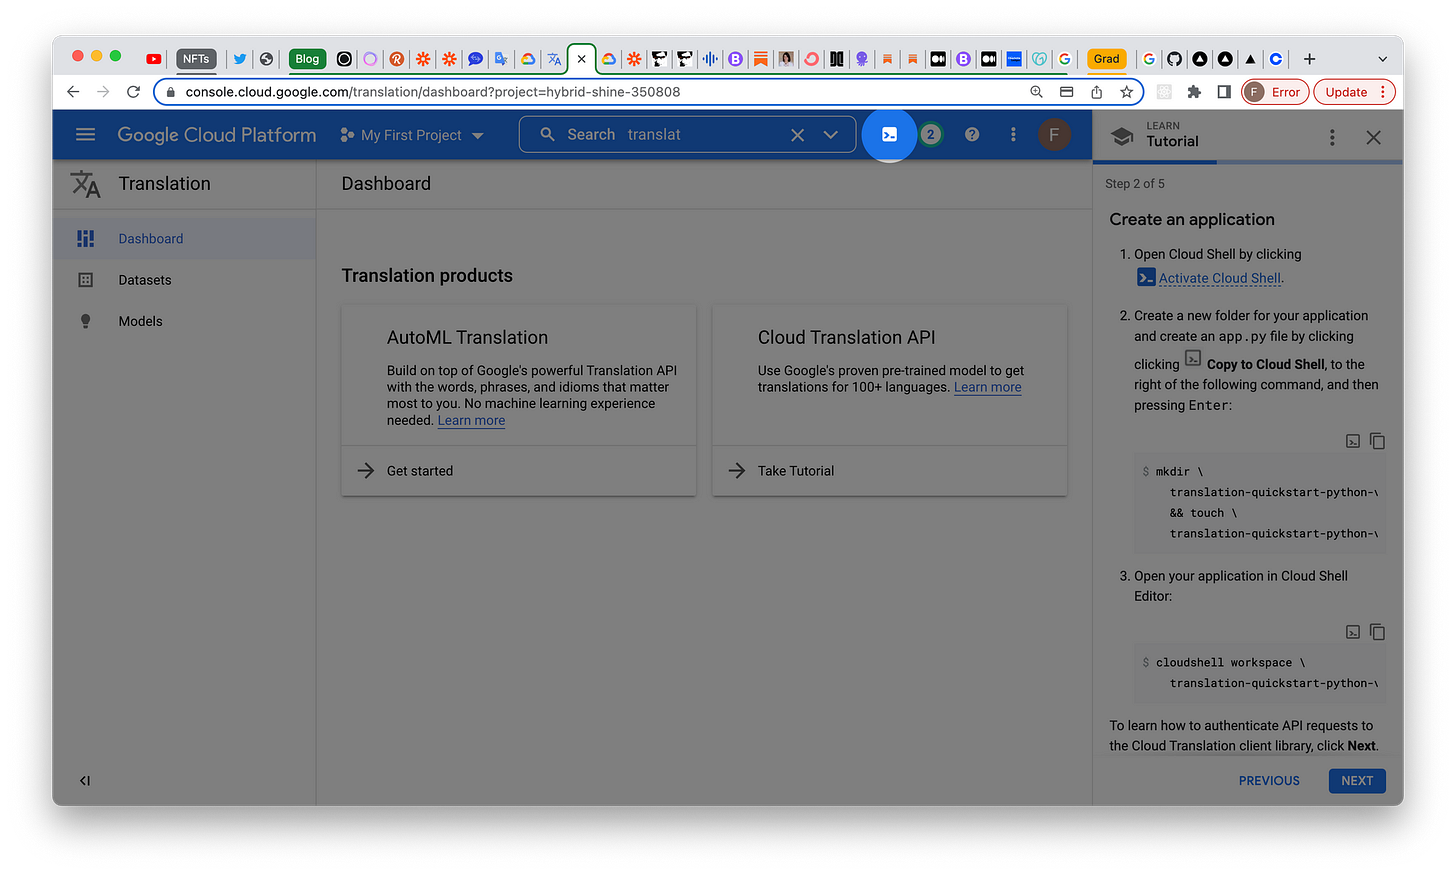Close the current active tab
The image size is (1456, 875).
tap(581, 59)
